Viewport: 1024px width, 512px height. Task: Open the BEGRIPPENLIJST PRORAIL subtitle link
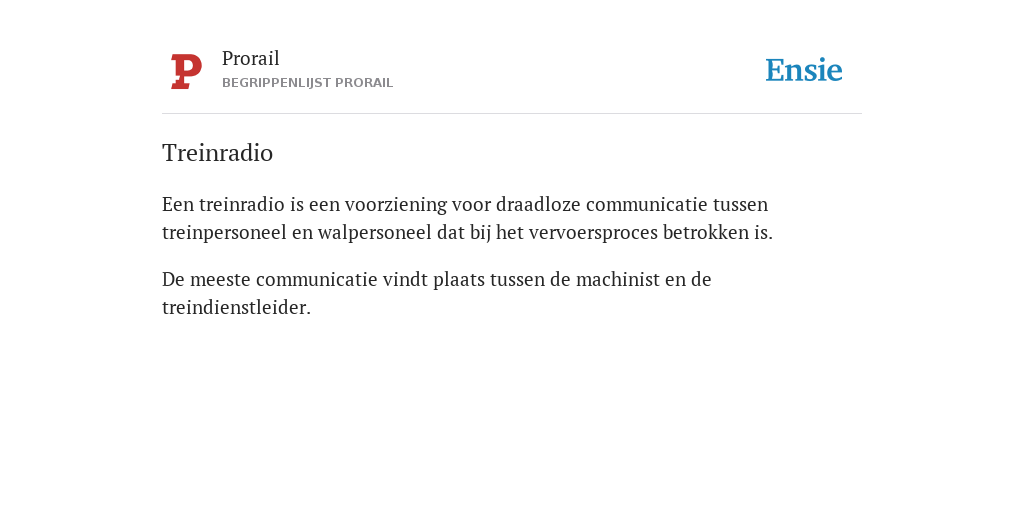[x=308, y=83]
